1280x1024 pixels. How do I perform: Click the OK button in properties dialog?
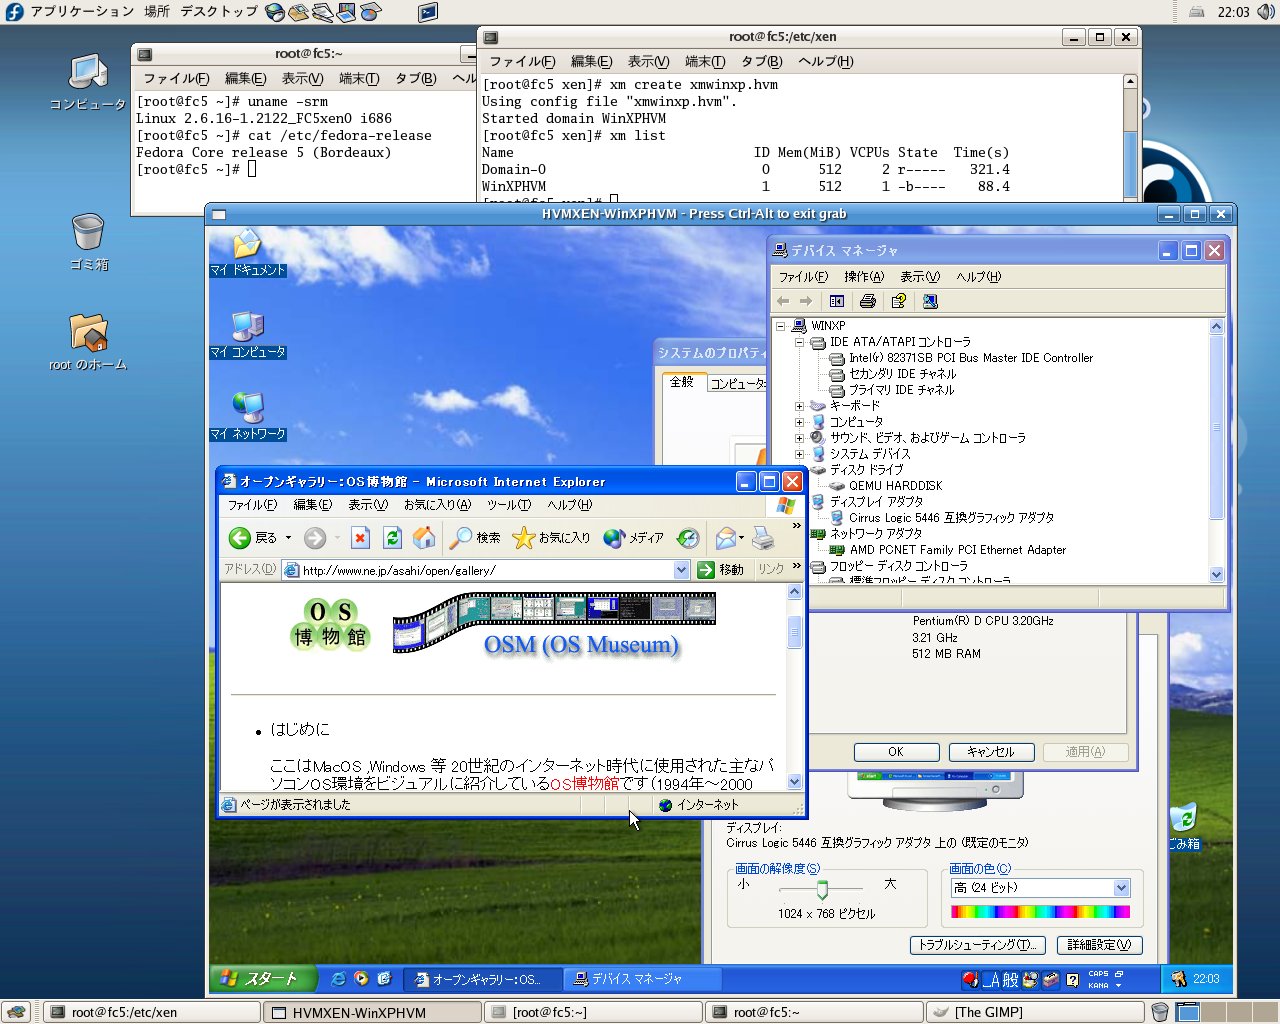point(896,752)
